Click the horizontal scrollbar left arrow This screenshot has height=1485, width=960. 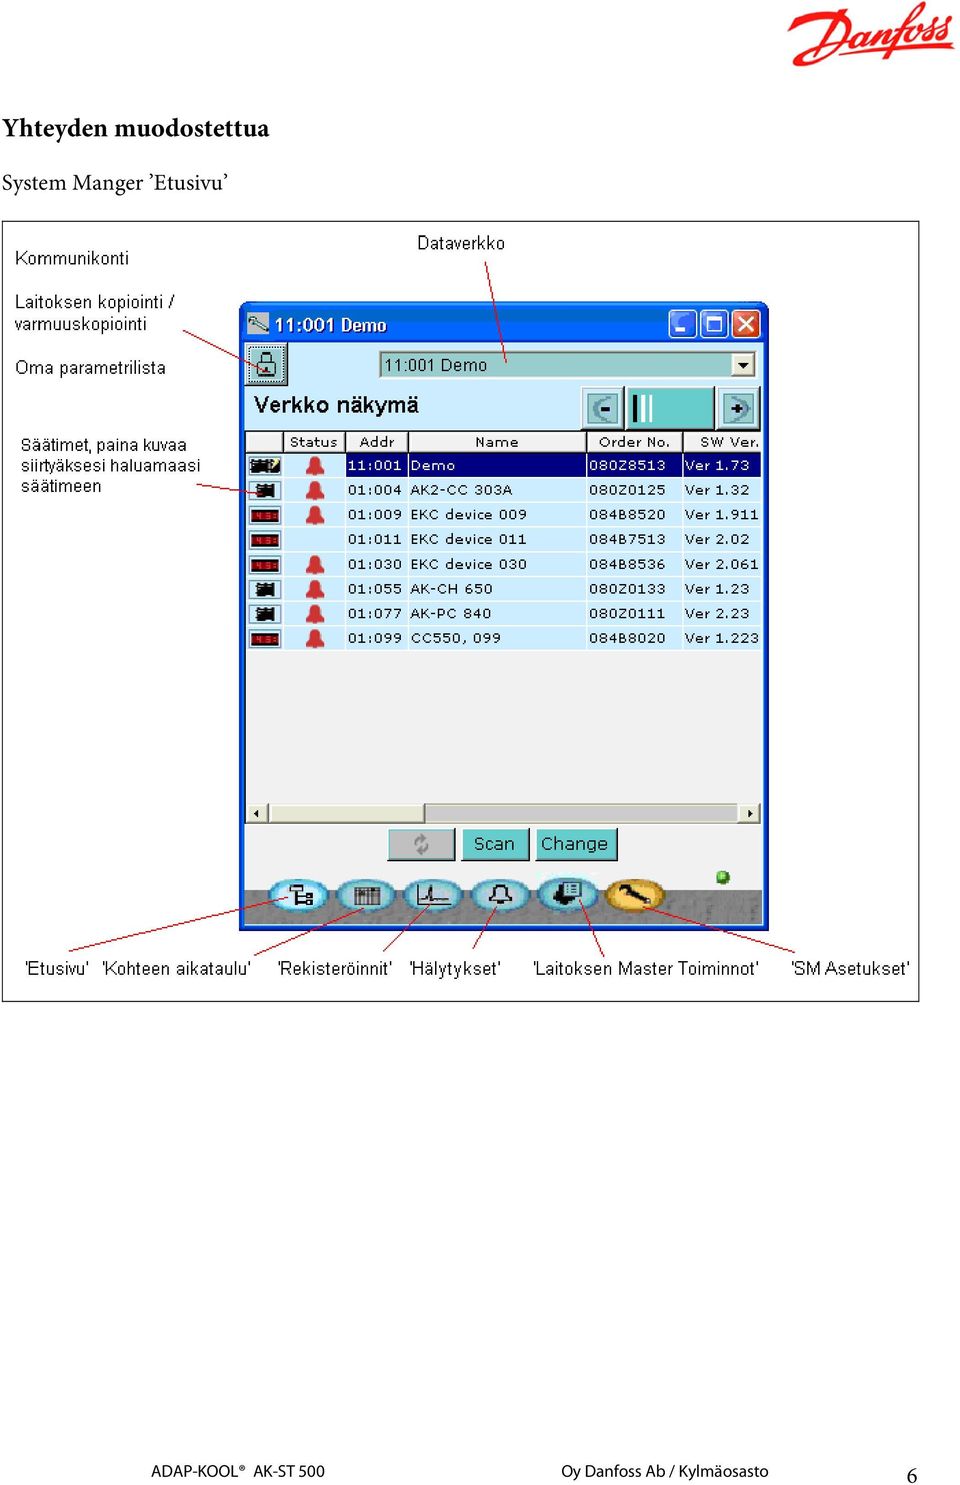point(257,813)
